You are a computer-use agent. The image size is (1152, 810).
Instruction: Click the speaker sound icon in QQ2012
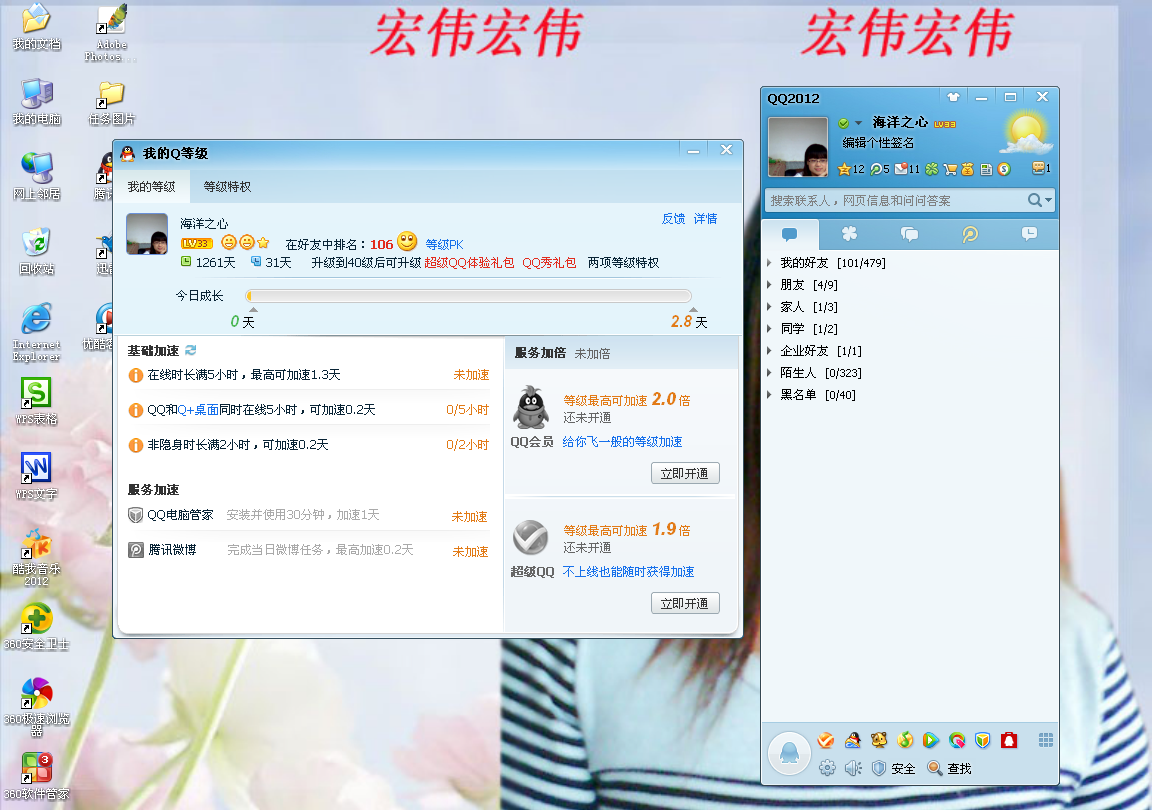coord(853,768)
